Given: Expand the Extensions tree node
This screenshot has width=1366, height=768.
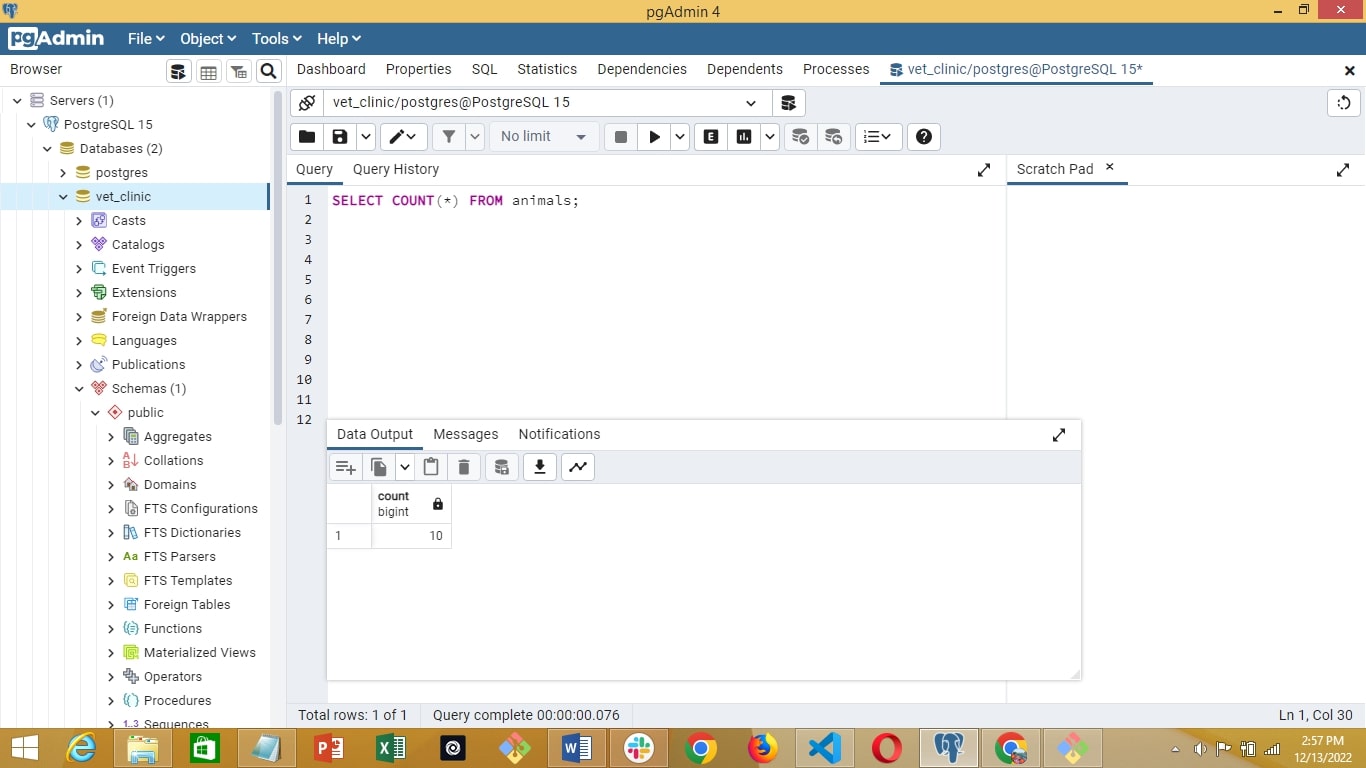Looking at the screenshot, I should pyautogui.click(x=79, y=293).
